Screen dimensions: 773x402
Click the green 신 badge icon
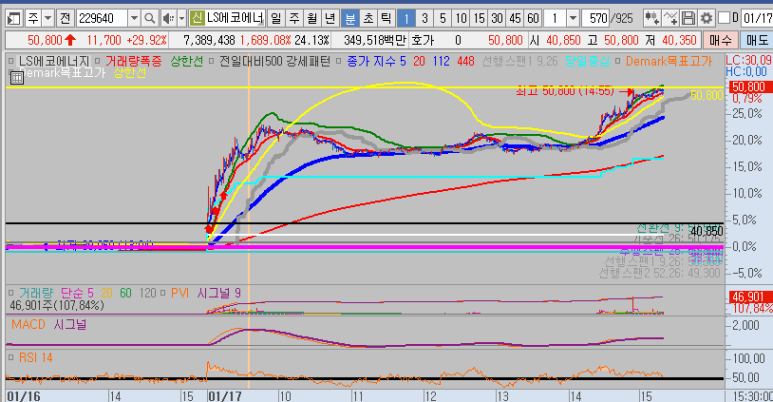point(196,18)
